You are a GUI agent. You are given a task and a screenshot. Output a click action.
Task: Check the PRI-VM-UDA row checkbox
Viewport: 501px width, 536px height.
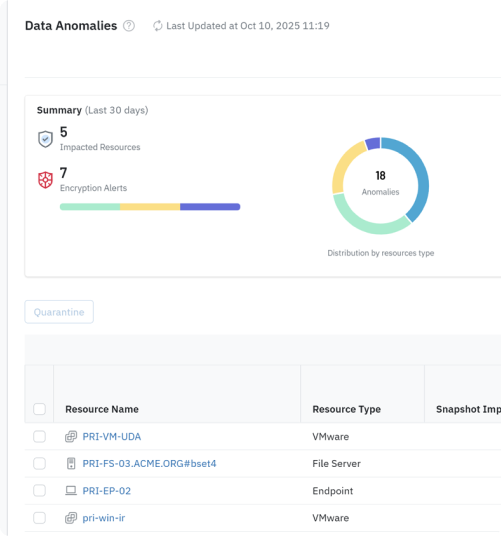[39, 437]
